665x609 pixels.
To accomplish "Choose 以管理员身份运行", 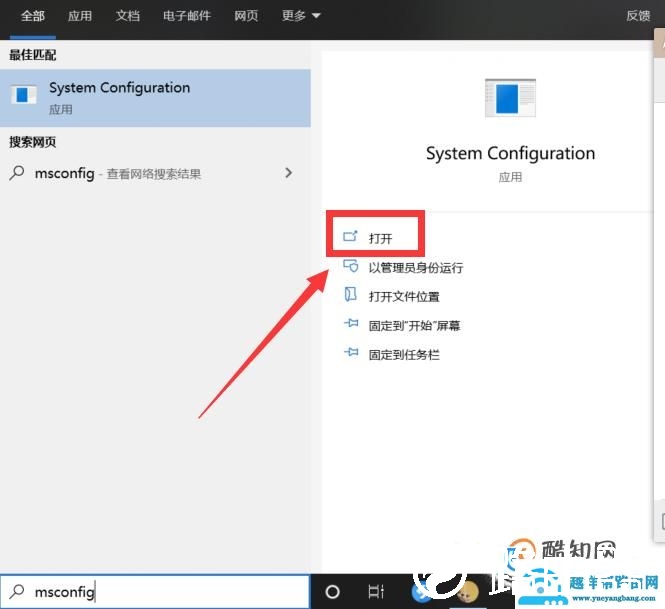I will tap(416, 268).
